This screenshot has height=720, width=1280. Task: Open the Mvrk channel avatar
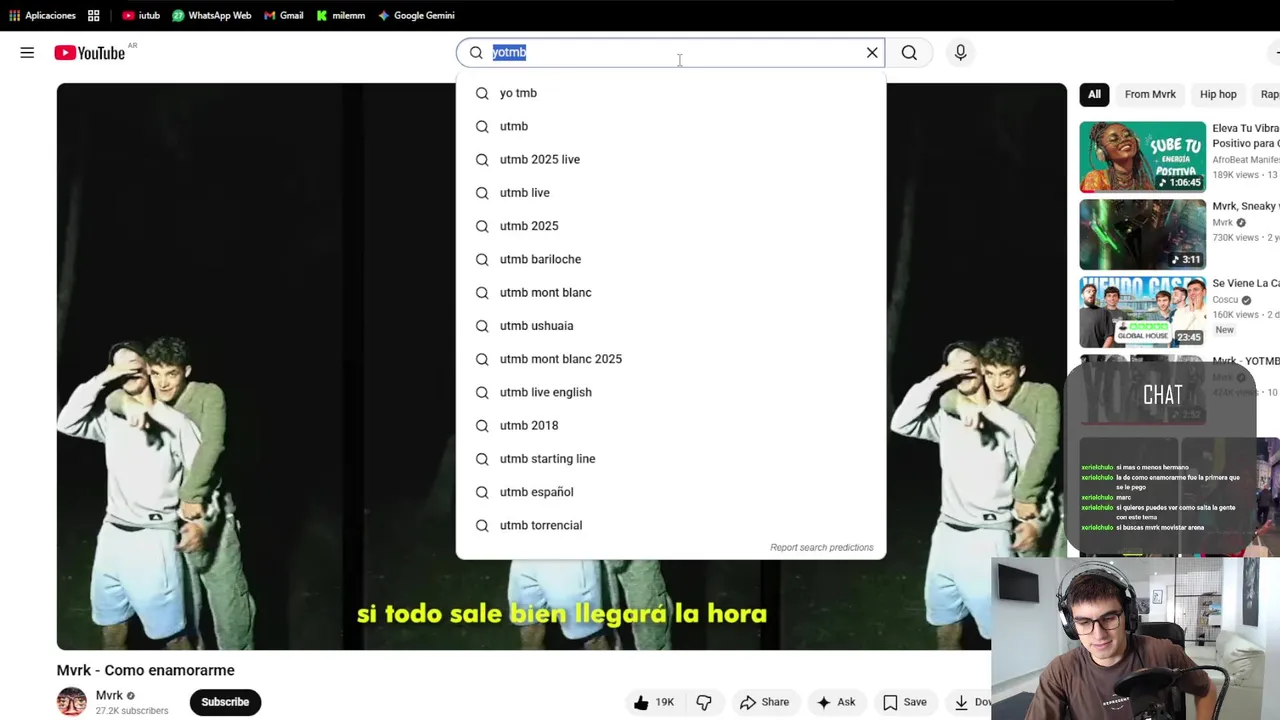[x=72, y=702]
